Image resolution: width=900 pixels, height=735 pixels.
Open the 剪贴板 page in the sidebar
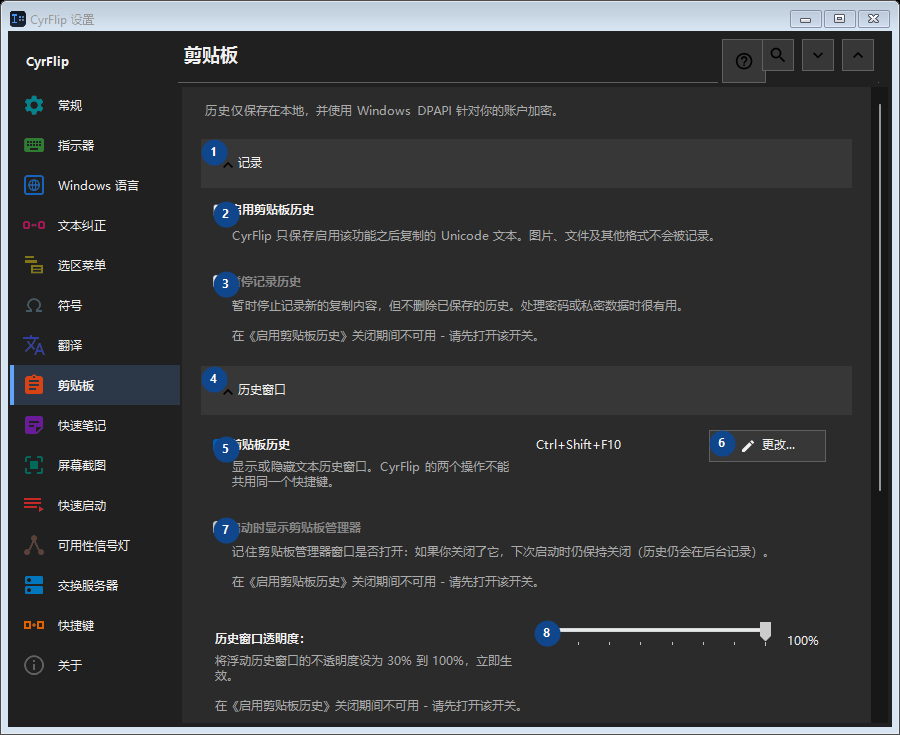pos(95,385)
